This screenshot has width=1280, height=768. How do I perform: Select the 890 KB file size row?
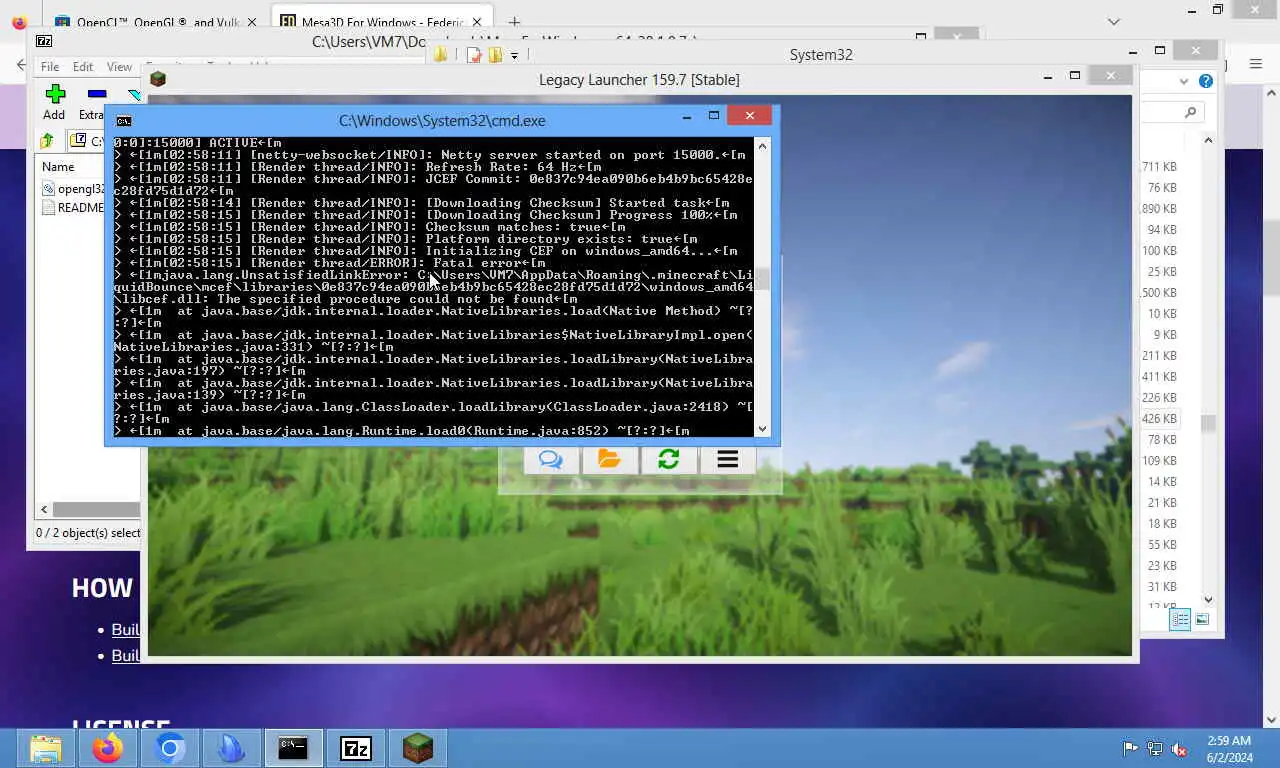[x=1160, y=209]
